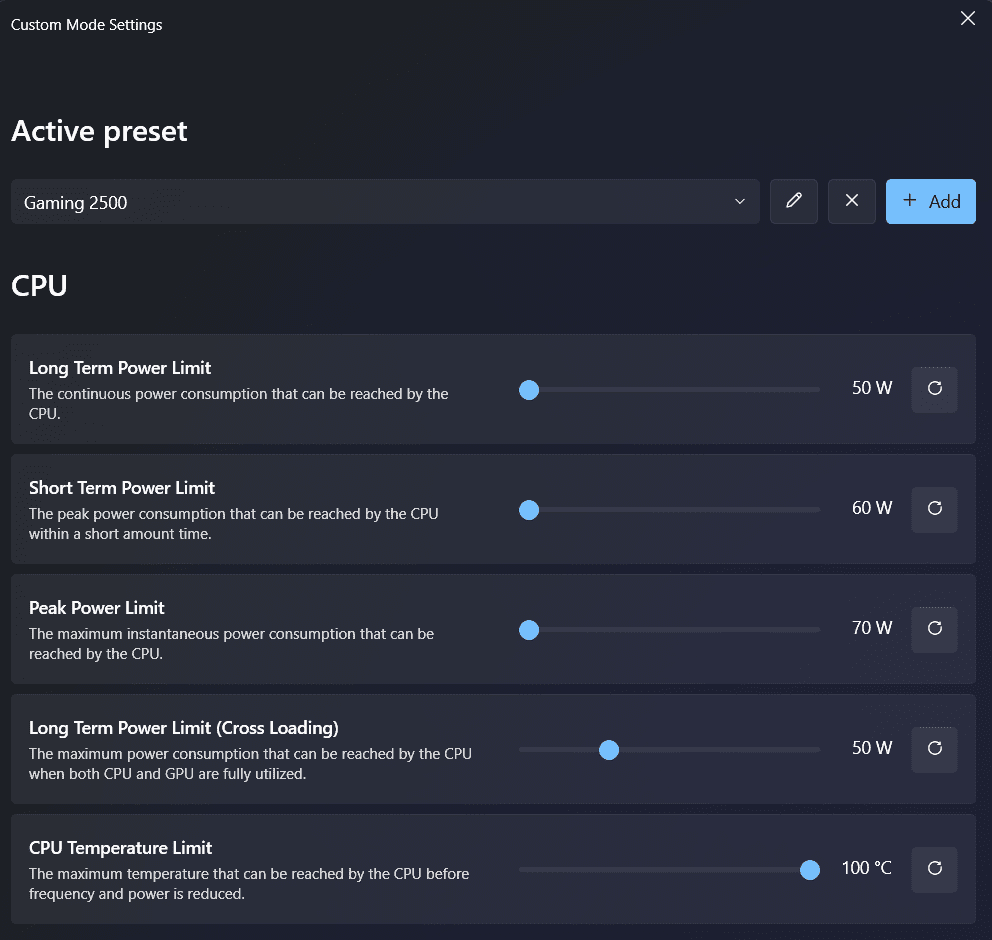This screenshot has width=992, height=940.
Task: Click the Add preset button
Action: click(930, 201)
